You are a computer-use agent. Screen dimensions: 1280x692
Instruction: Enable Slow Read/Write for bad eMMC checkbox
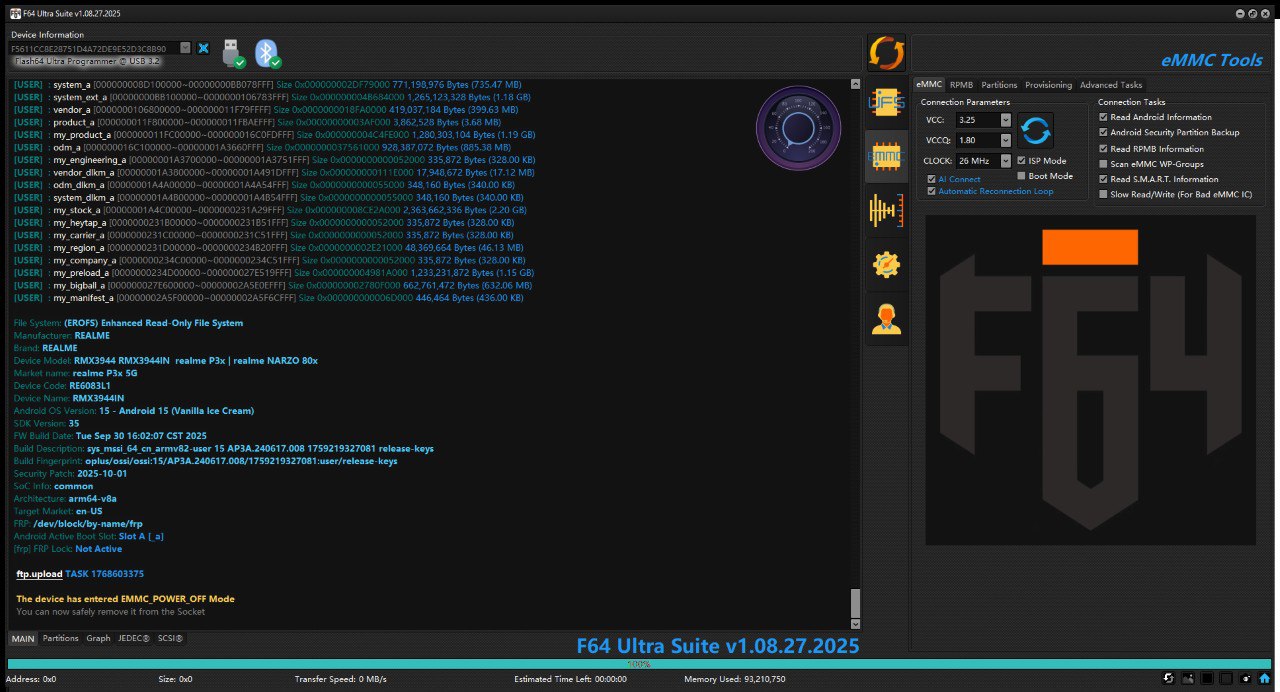[x=1103, y=195]
